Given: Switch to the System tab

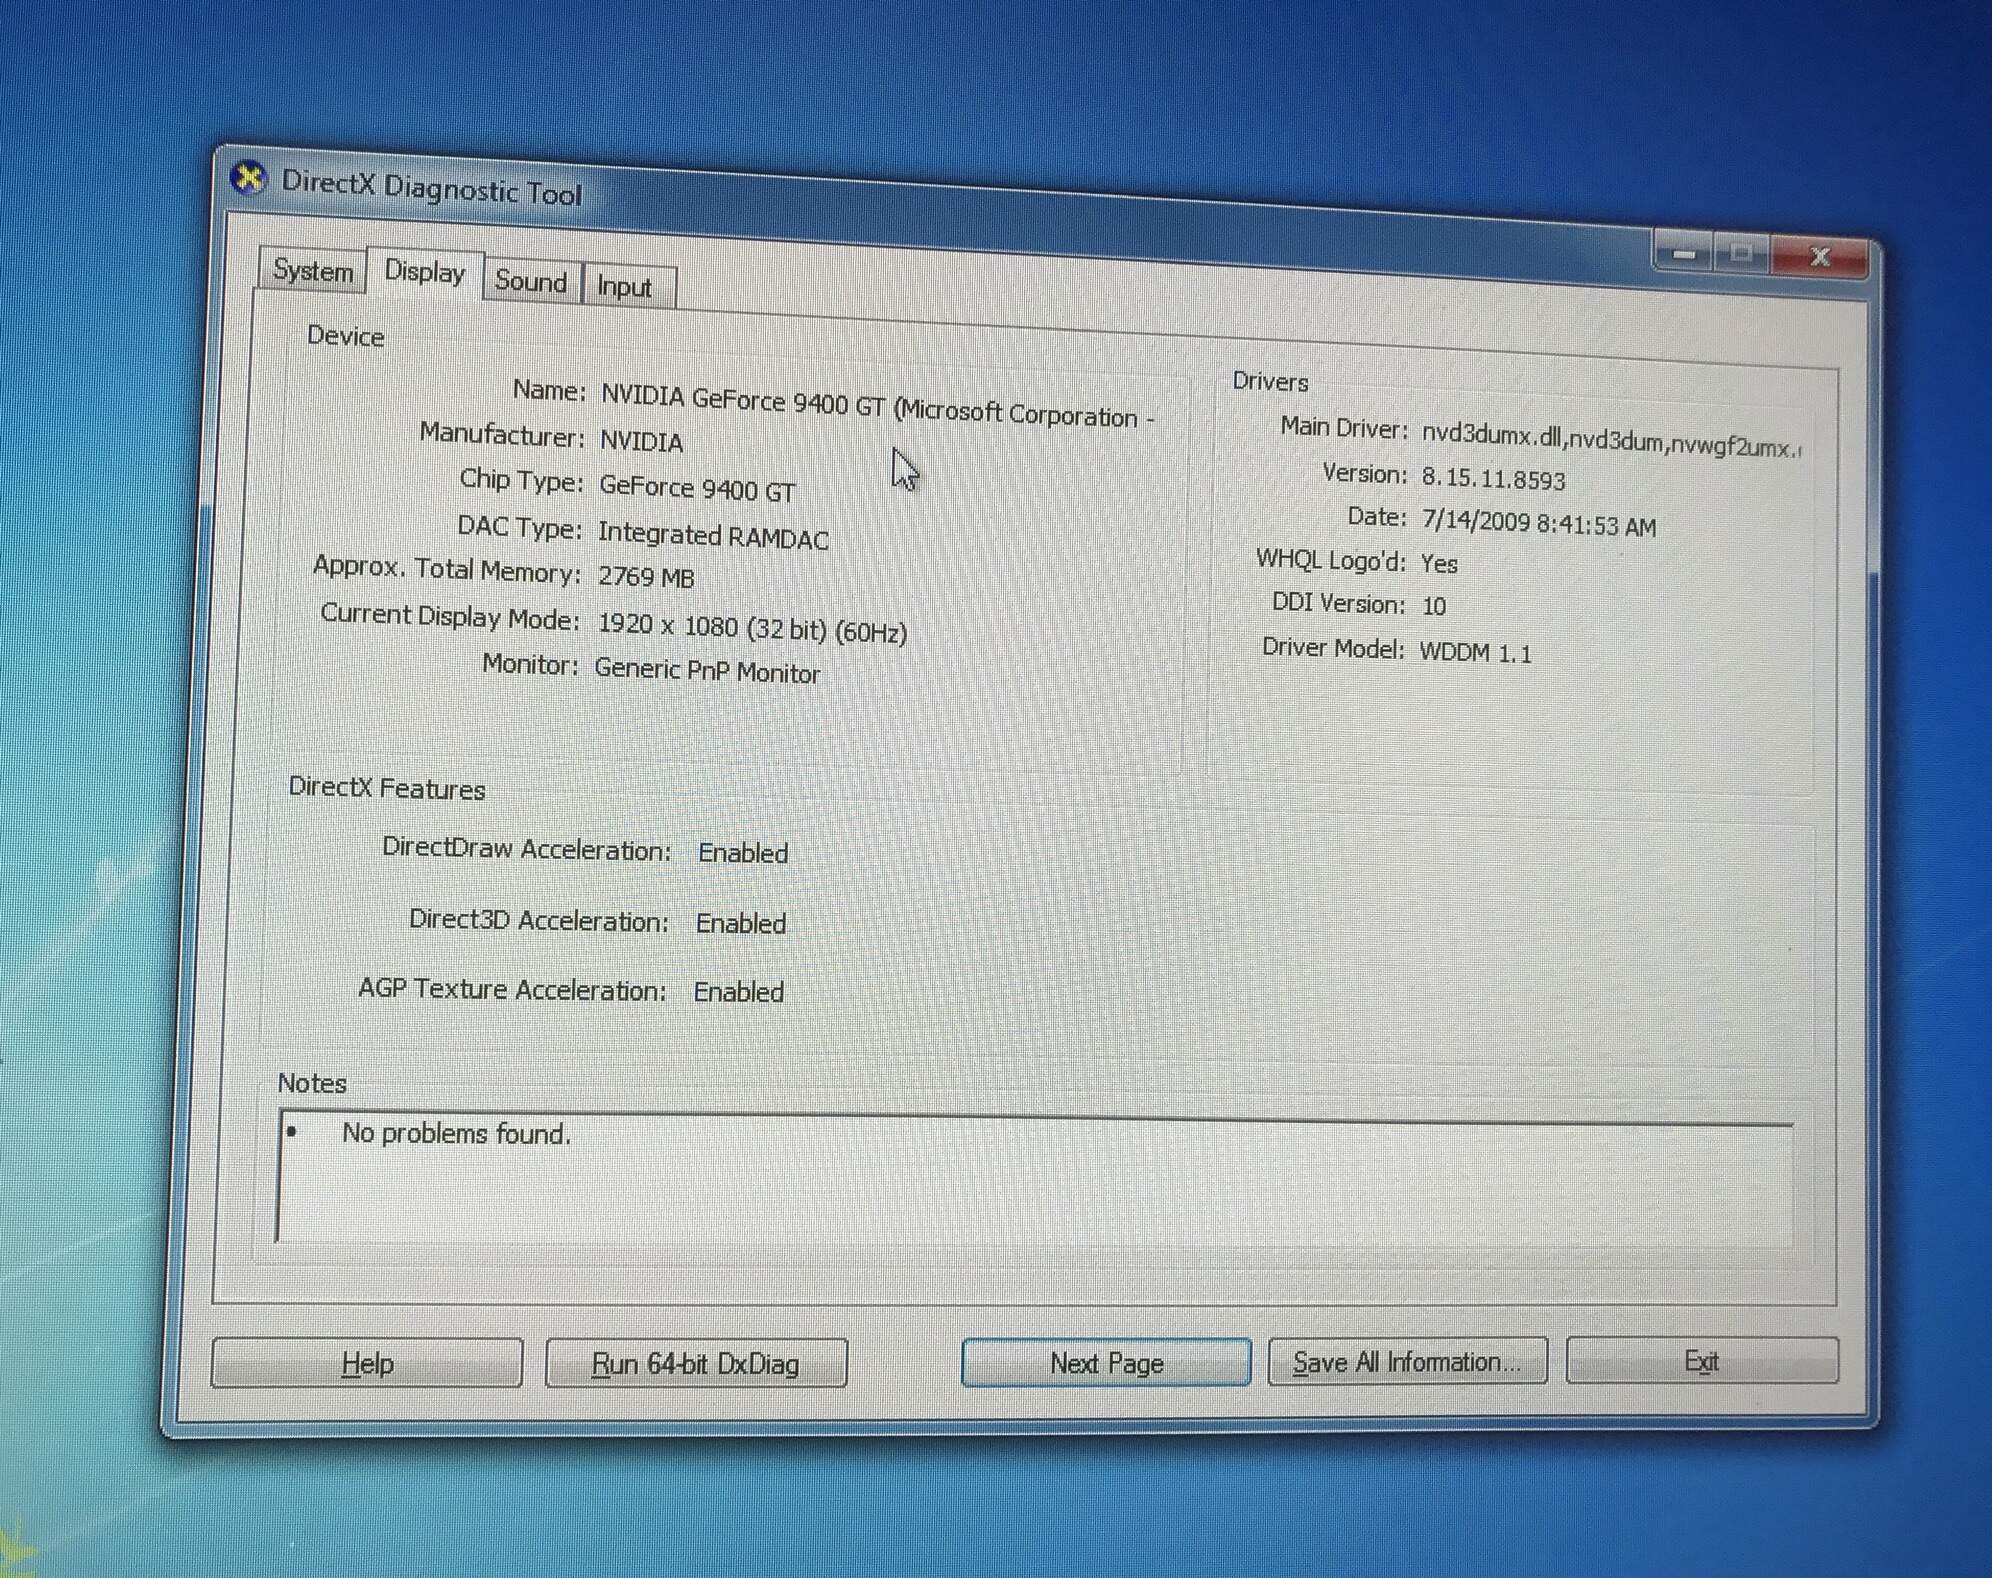Looking at the screenshot, I should tap(313, 271).
